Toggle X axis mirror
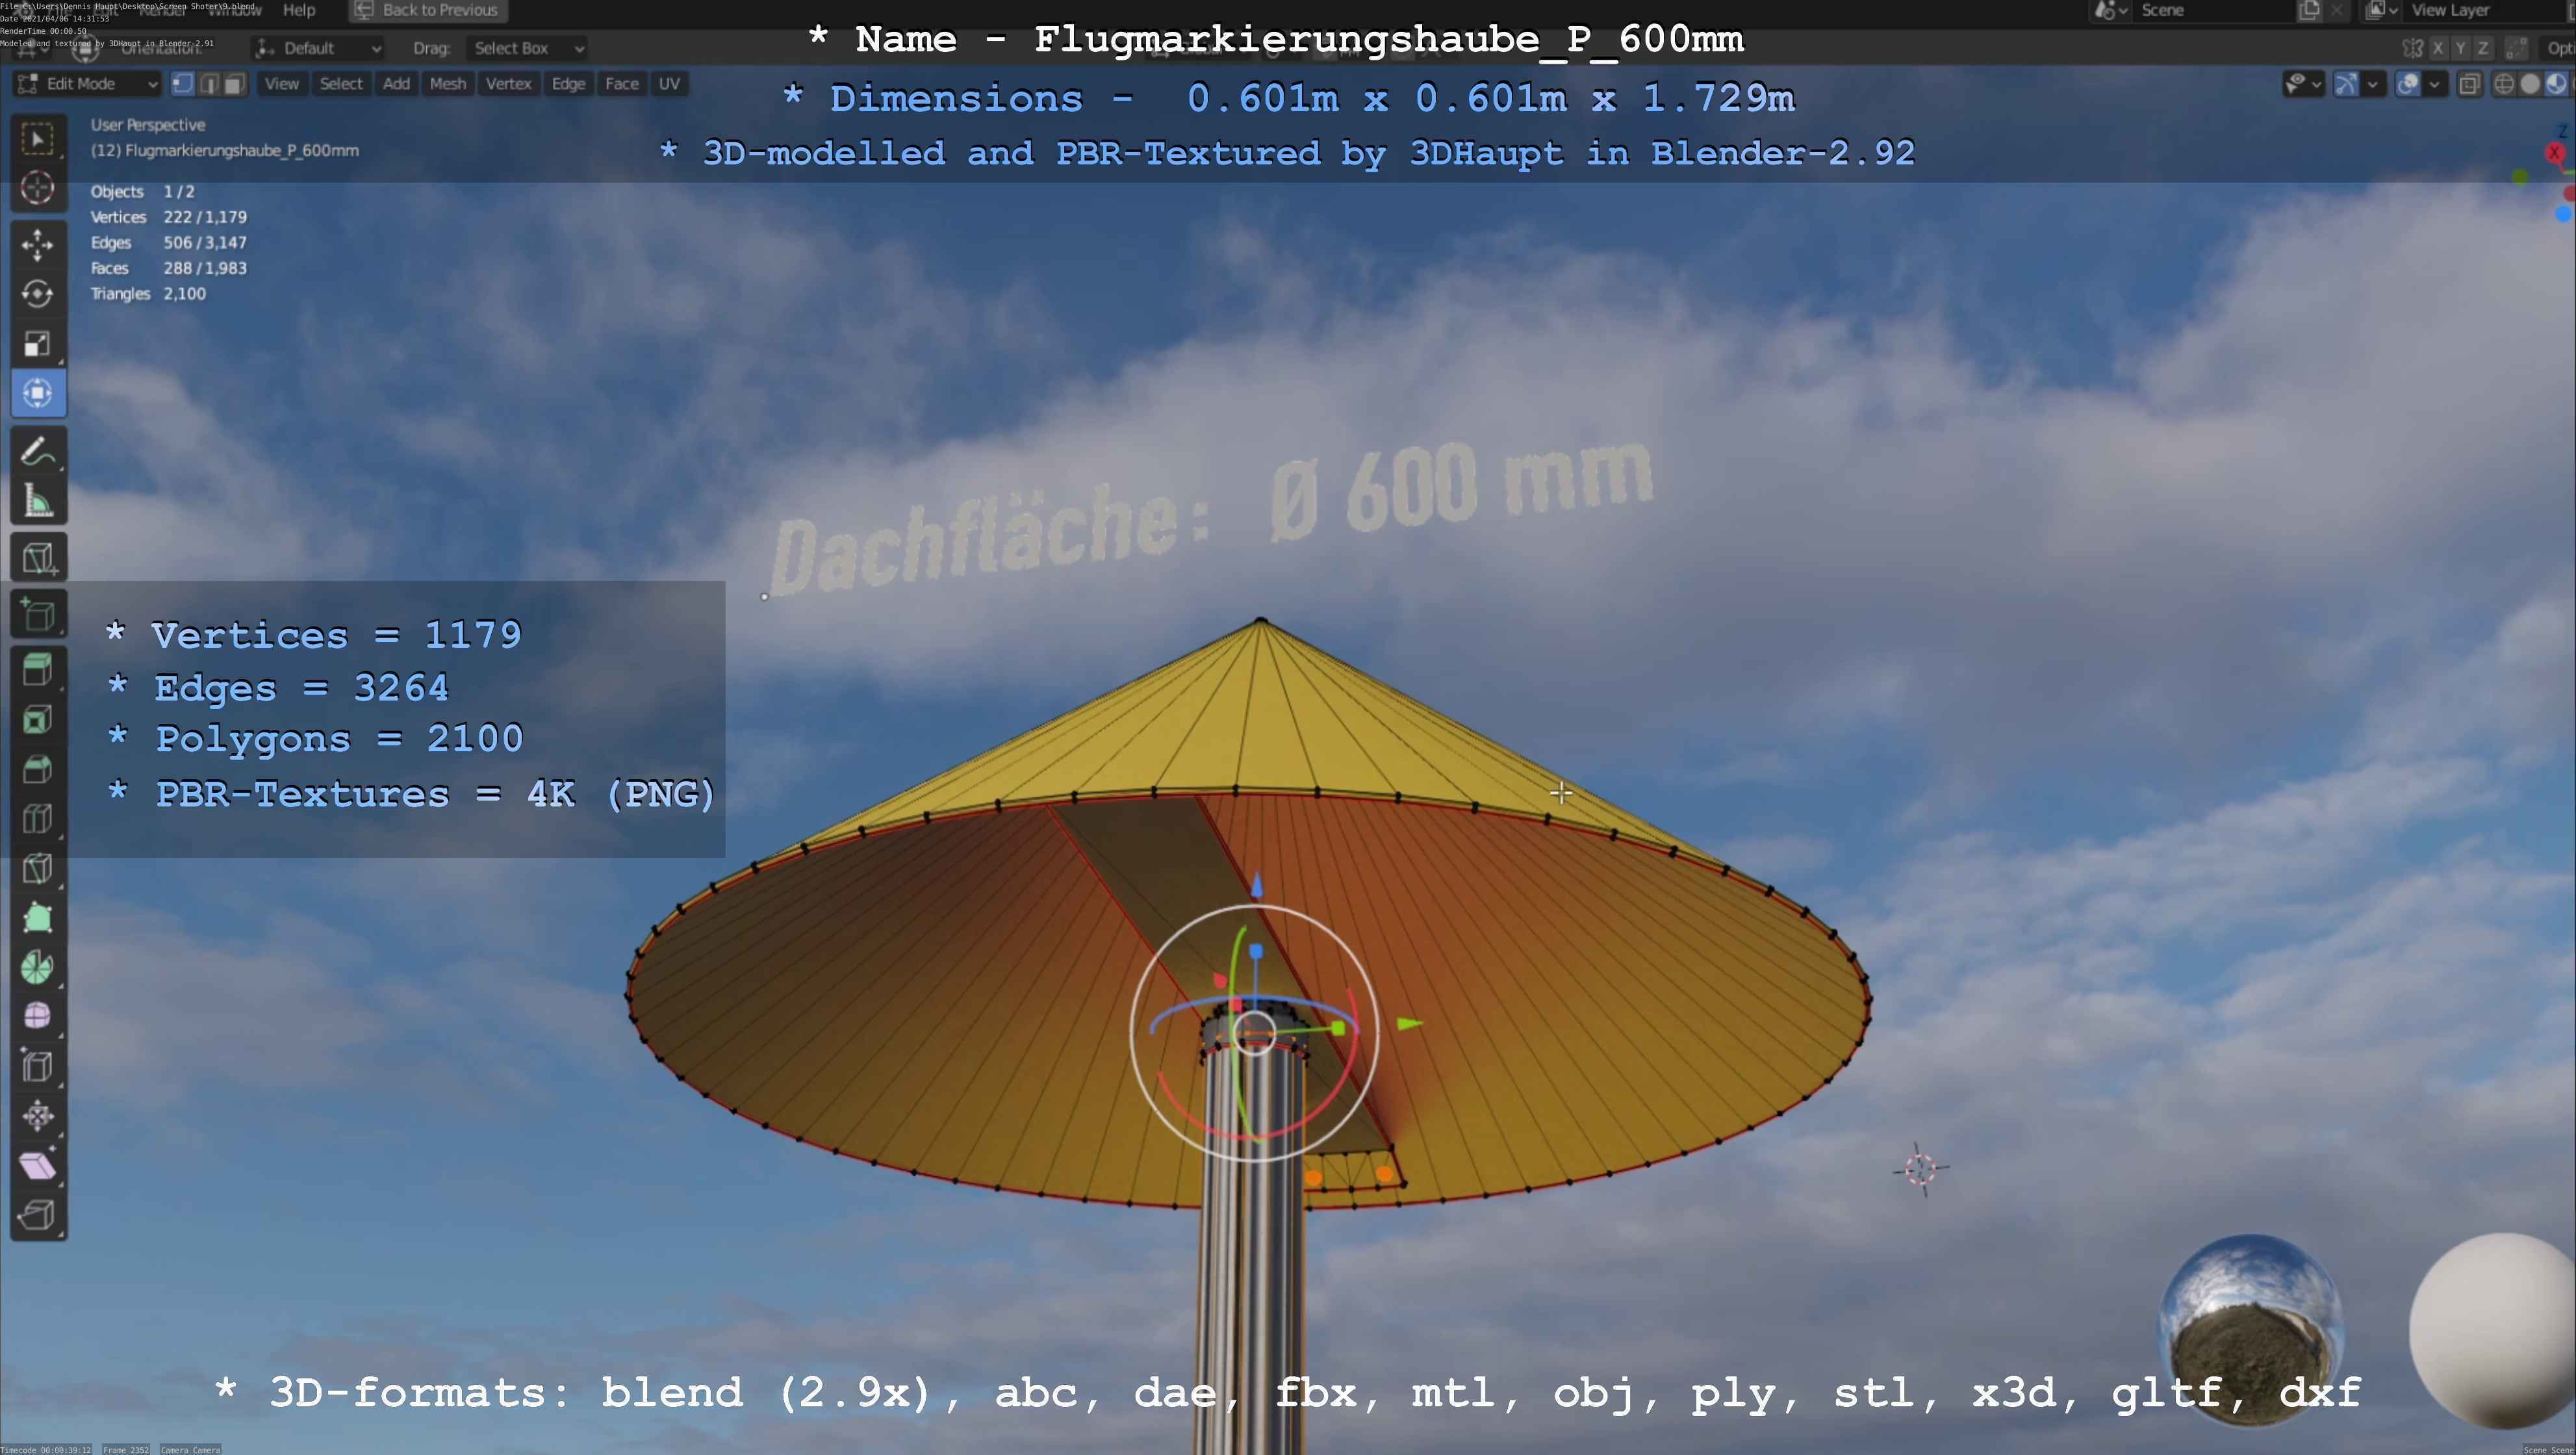 click(2438, 48)
